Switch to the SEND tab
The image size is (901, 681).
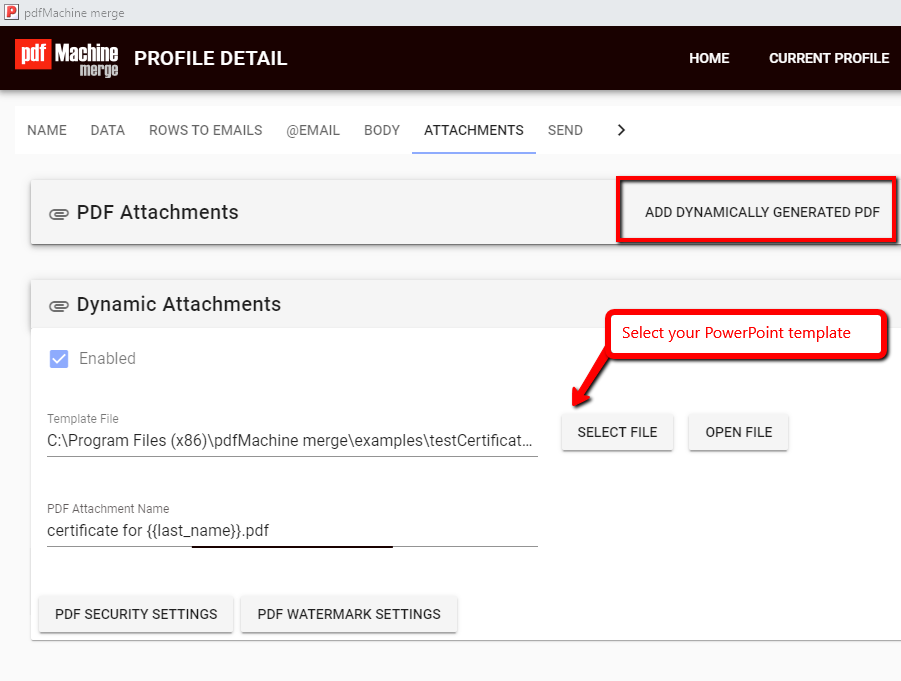(x=565, y=130)
